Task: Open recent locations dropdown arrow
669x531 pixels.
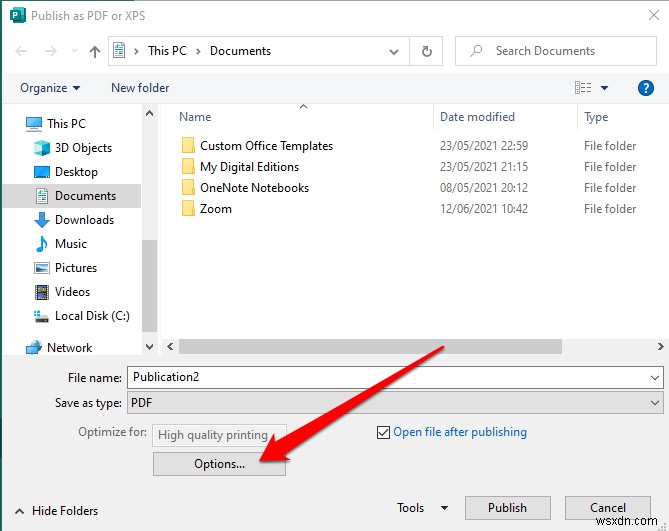Action: point(74,51)
